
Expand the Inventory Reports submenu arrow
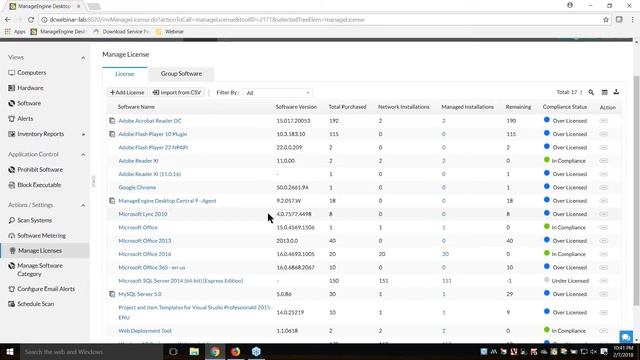coord(84,134)
